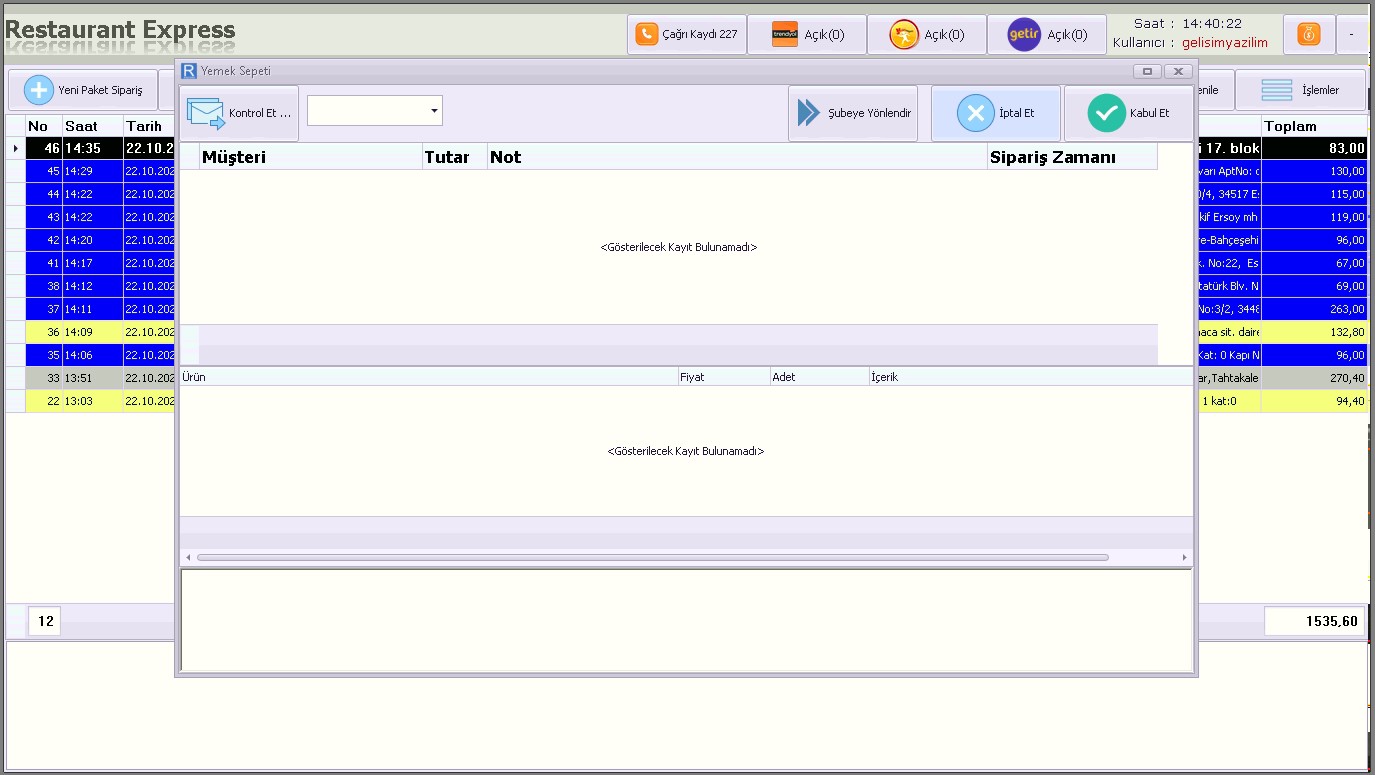Open the İşlemler menu button
The width and height of the screenshot is (1375, 775).
click(1300, 90)
